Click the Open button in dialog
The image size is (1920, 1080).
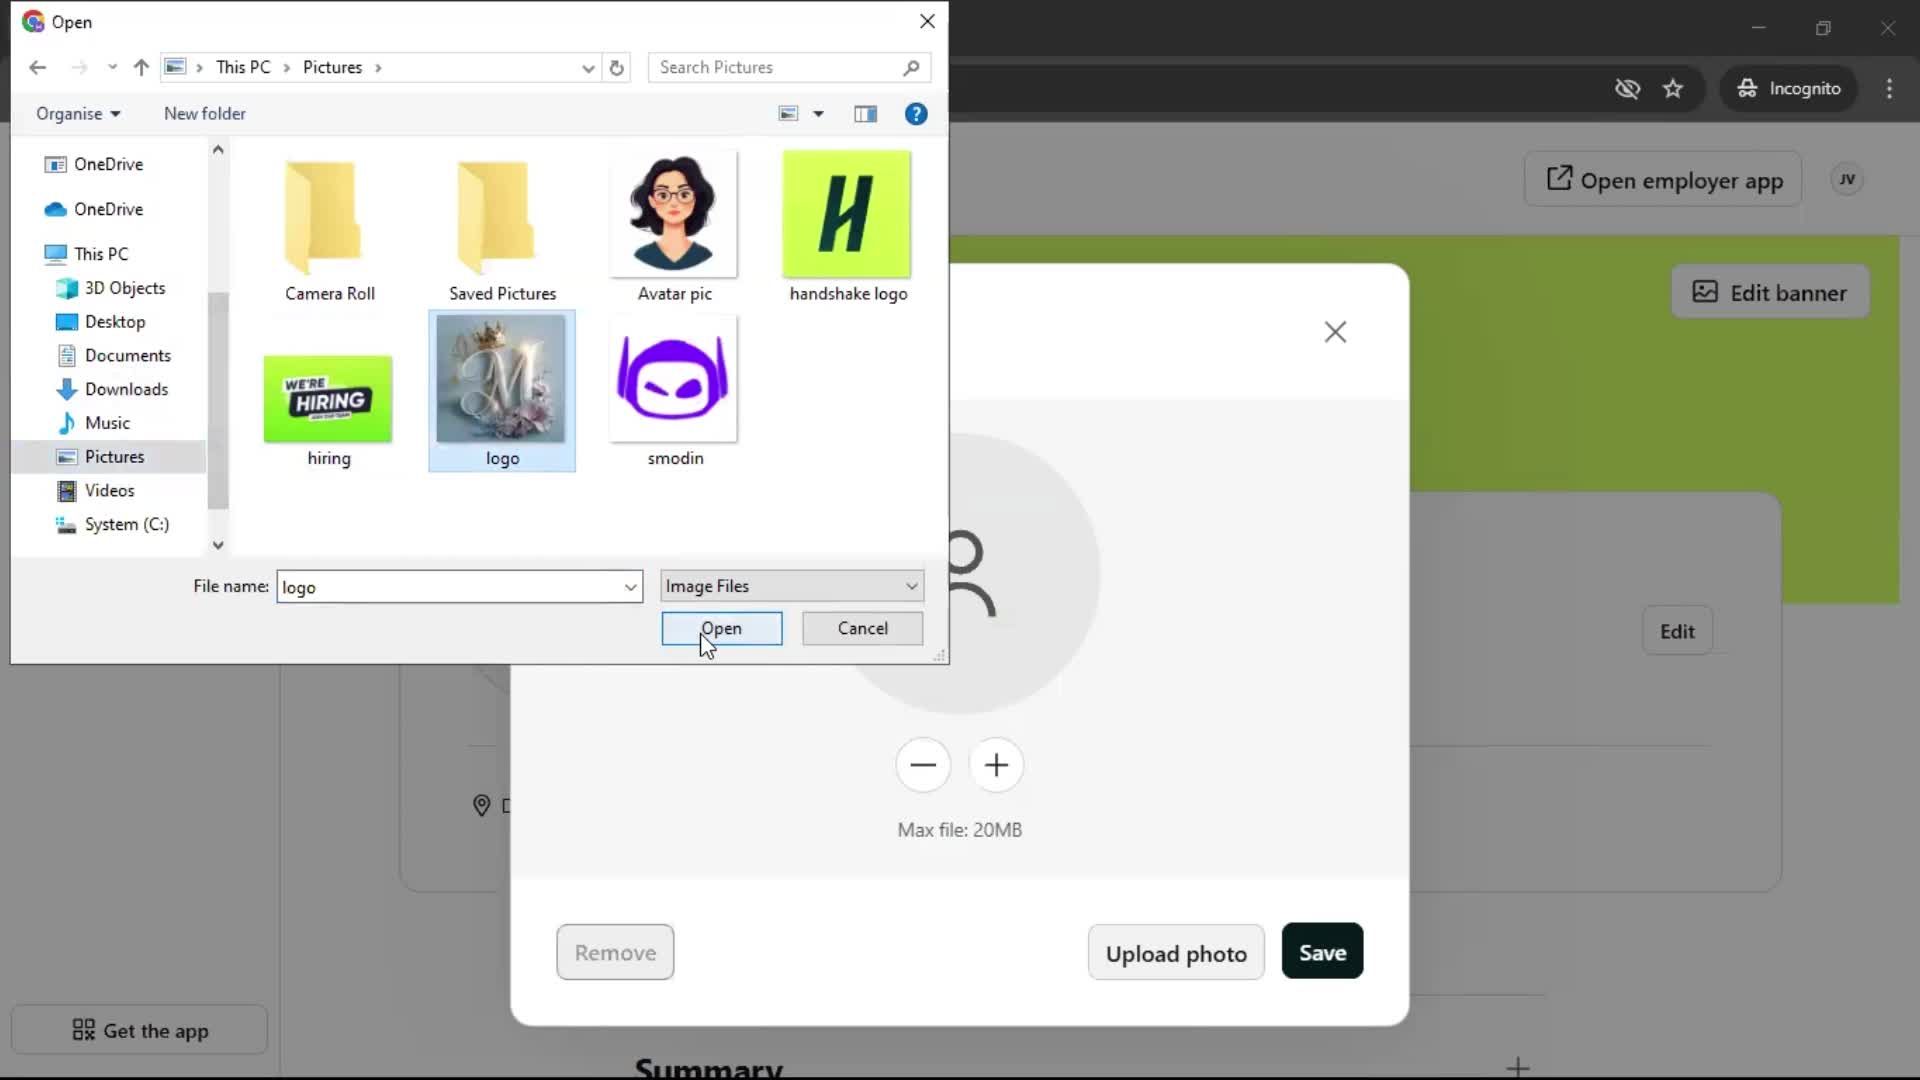tap(722, 628)
